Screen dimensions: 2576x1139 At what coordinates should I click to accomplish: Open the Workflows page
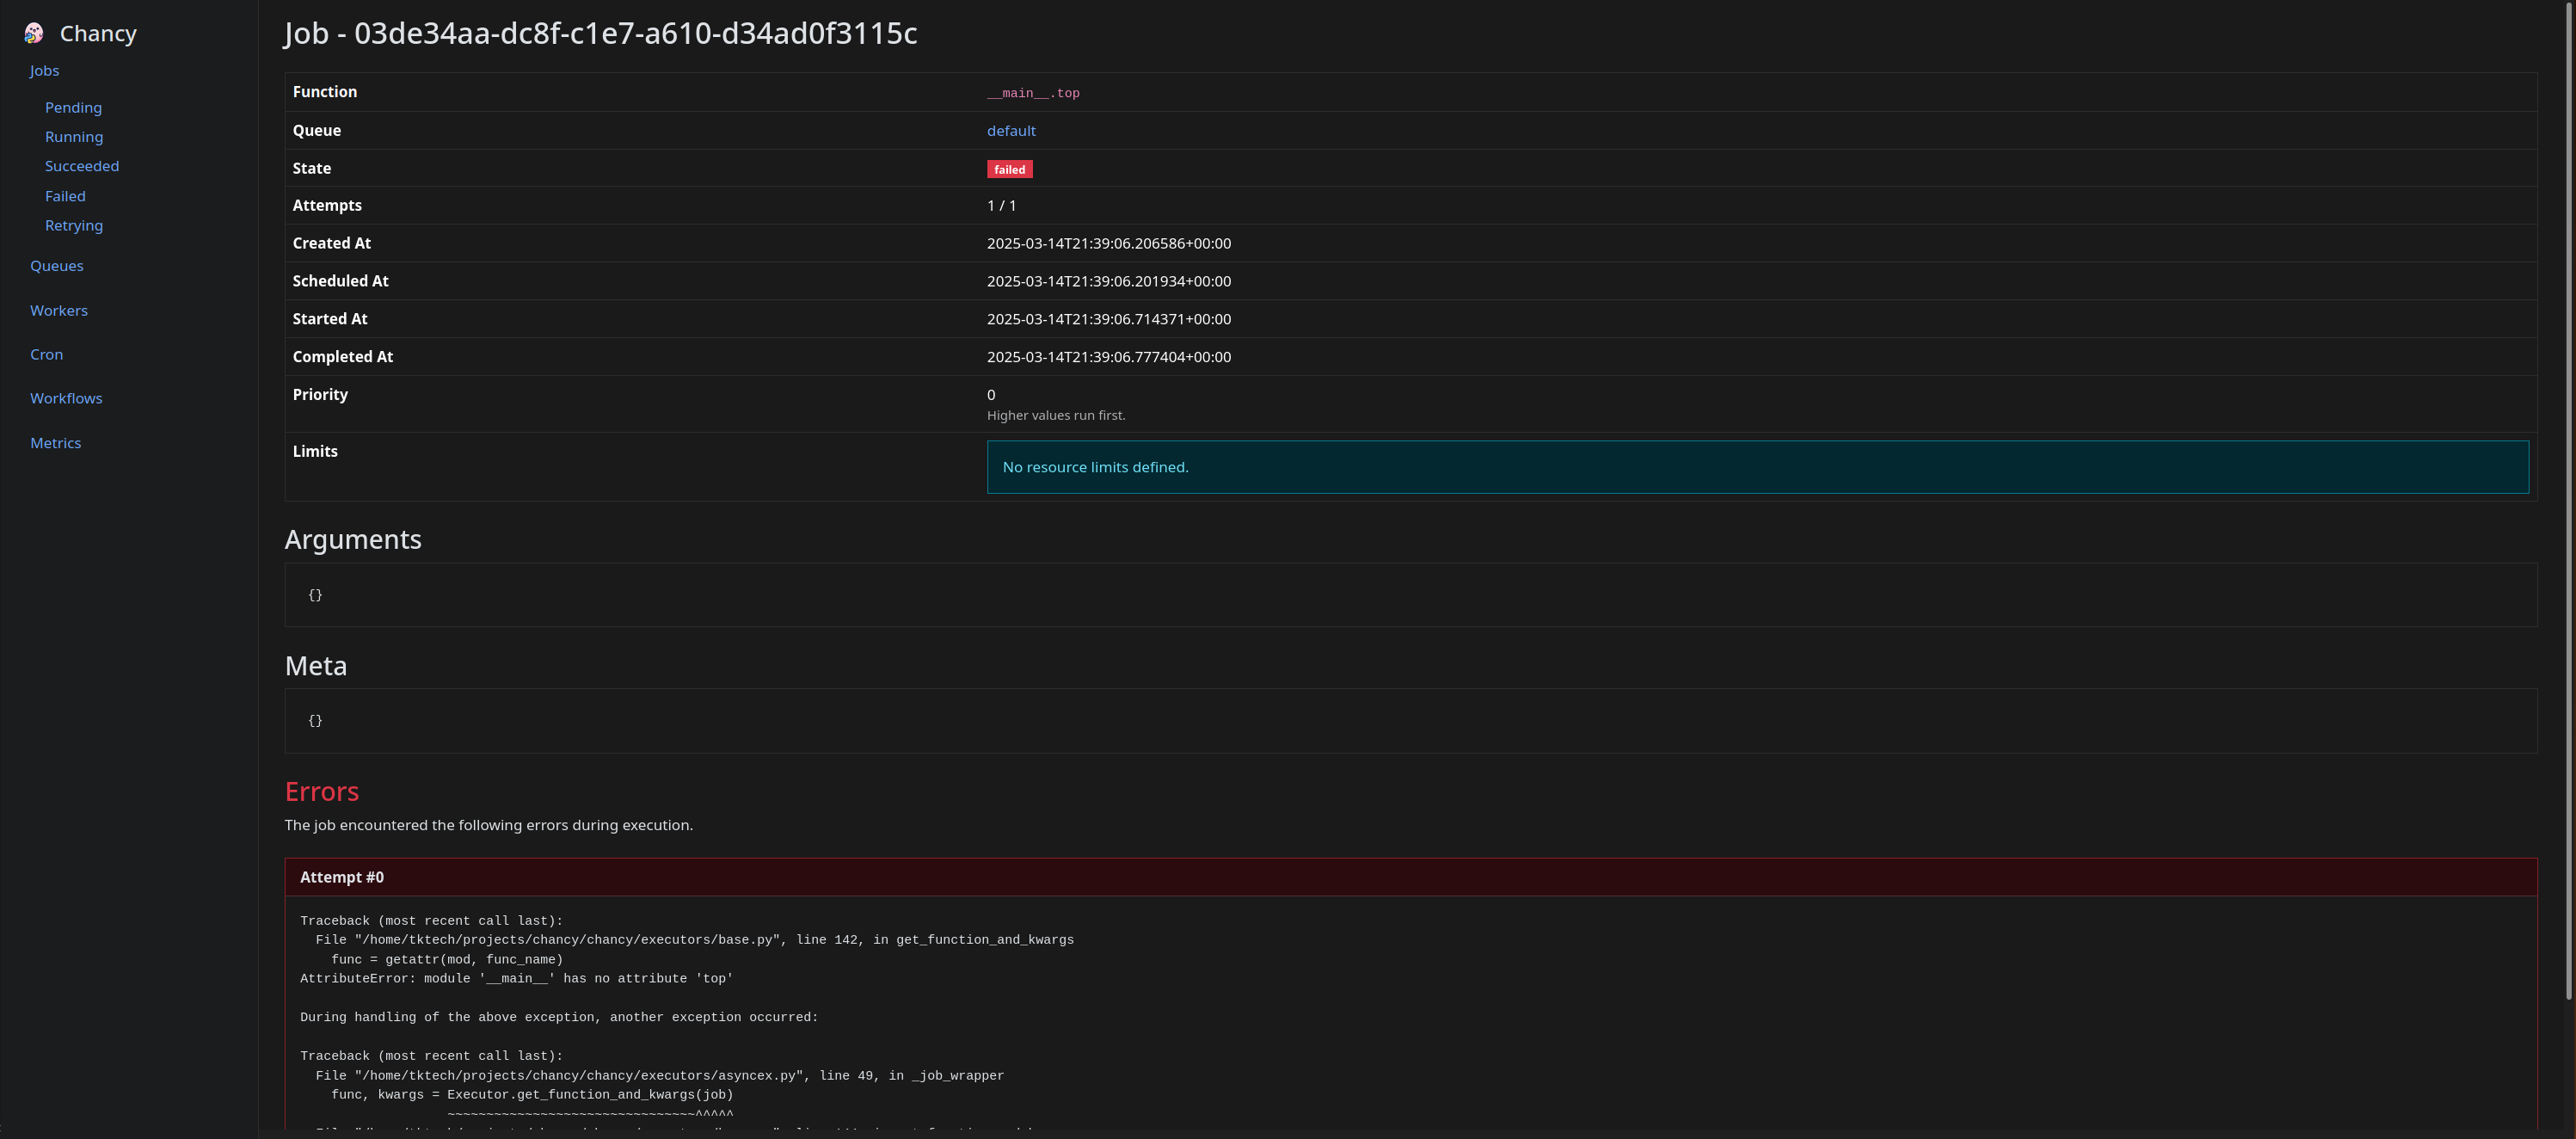pos(66,399)
